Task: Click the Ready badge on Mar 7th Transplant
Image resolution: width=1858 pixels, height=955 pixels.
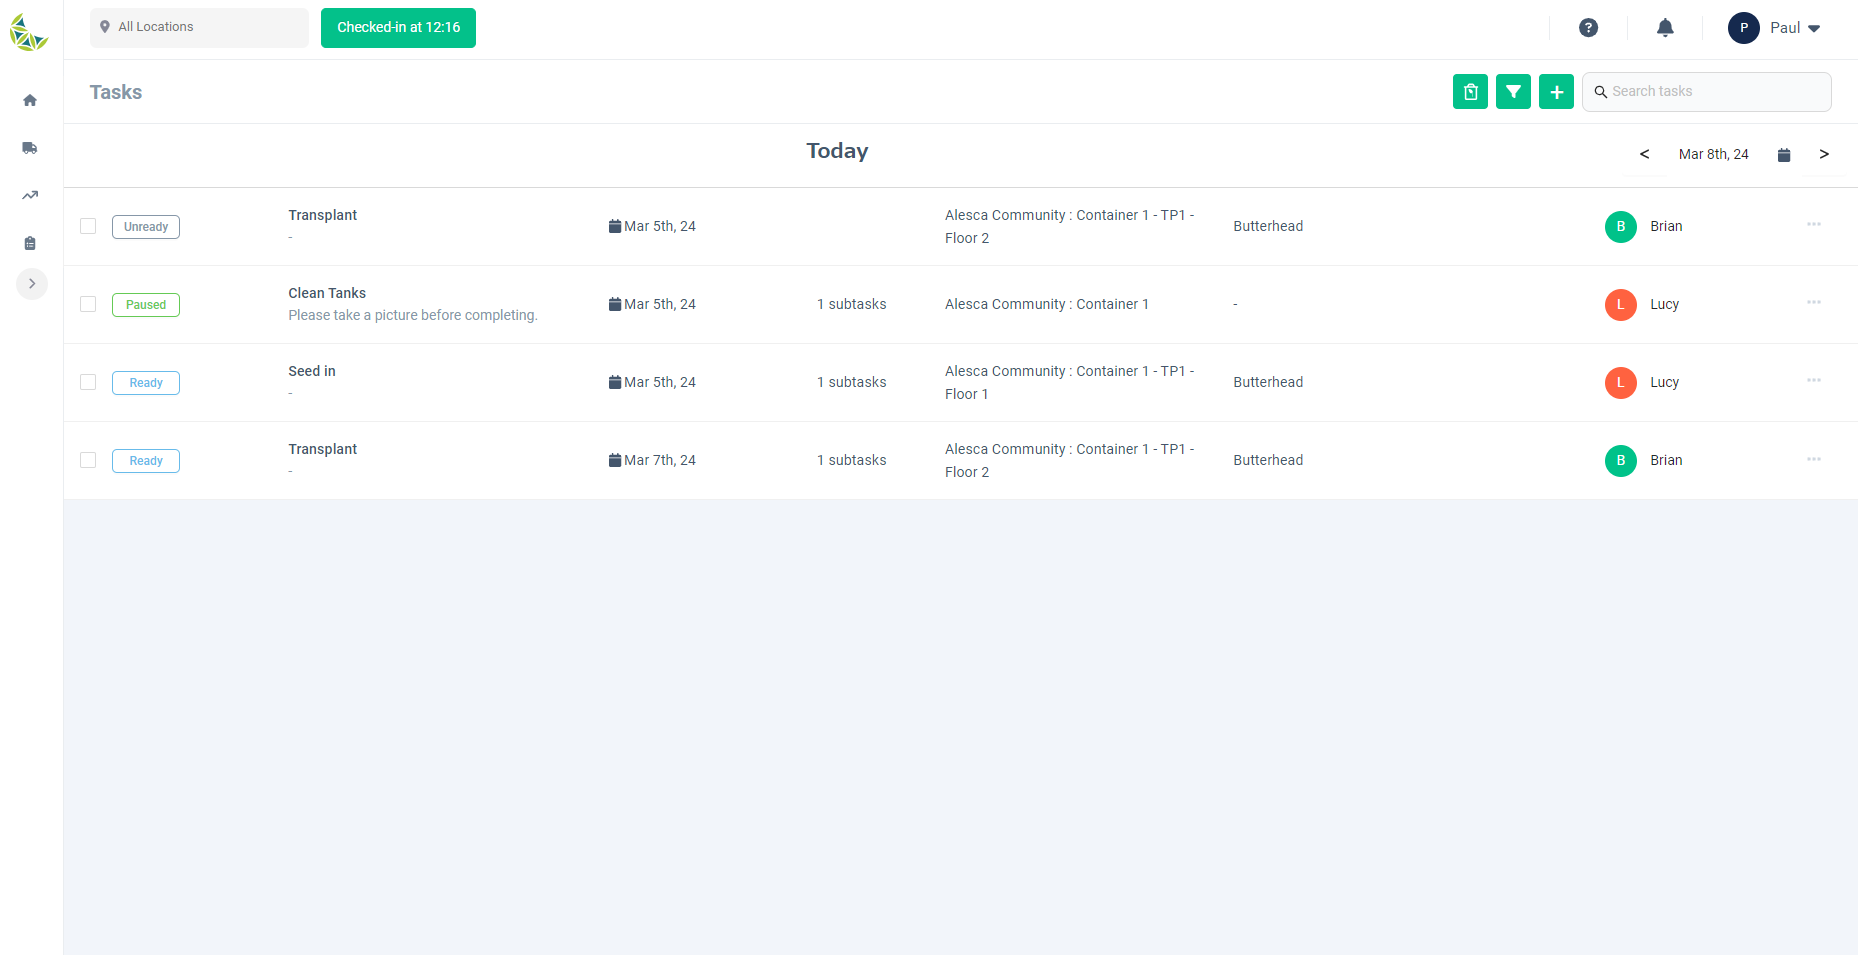Action: [x=146, y=461]
